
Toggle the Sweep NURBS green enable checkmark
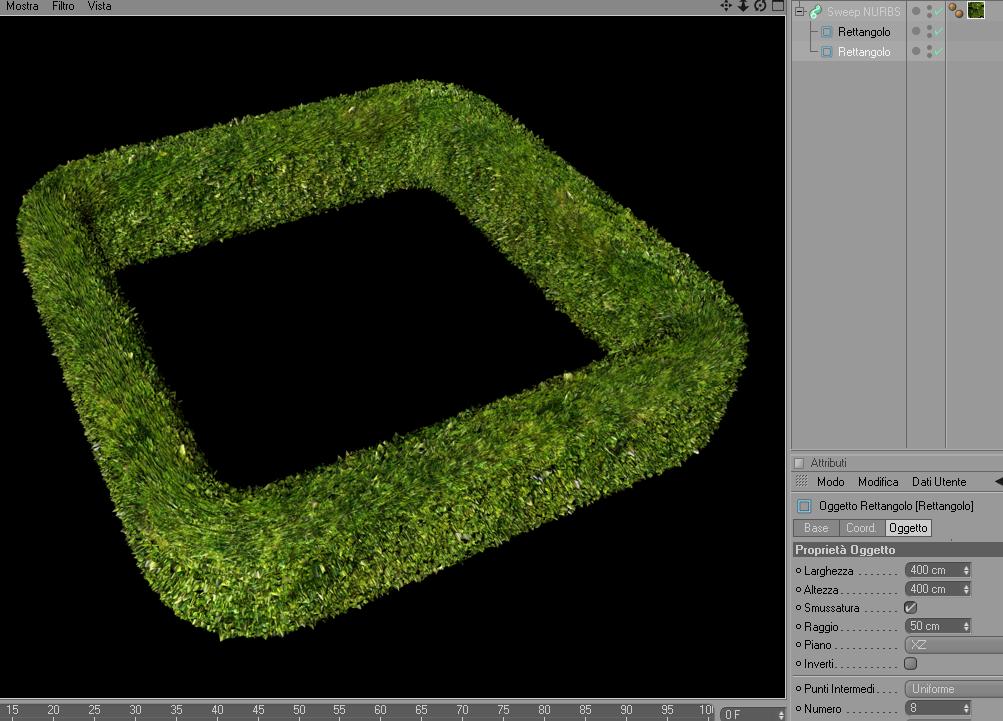click(938, 12)
